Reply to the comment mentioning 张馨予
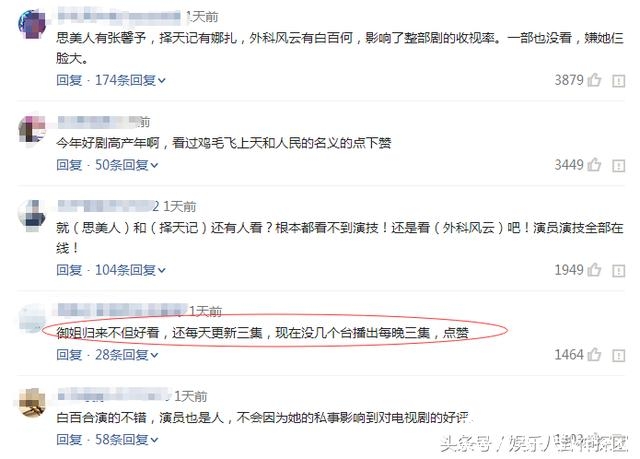640x459 pixels. coord(69,80)
